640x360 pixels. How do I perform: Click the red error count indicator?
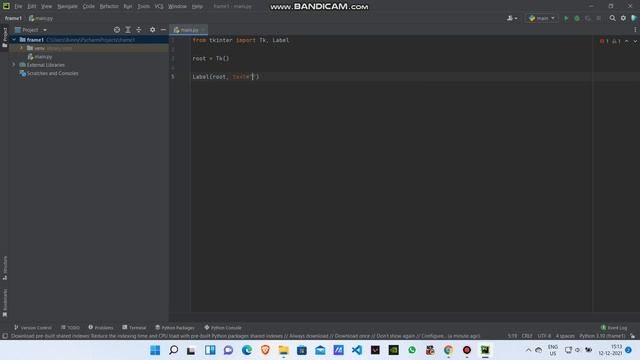point(604,41)
